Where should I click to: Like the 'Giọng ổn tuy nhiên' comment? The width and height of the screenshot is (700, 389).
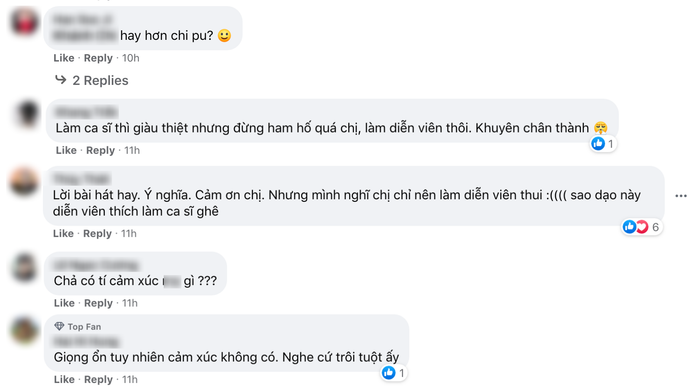coord(64,379)
